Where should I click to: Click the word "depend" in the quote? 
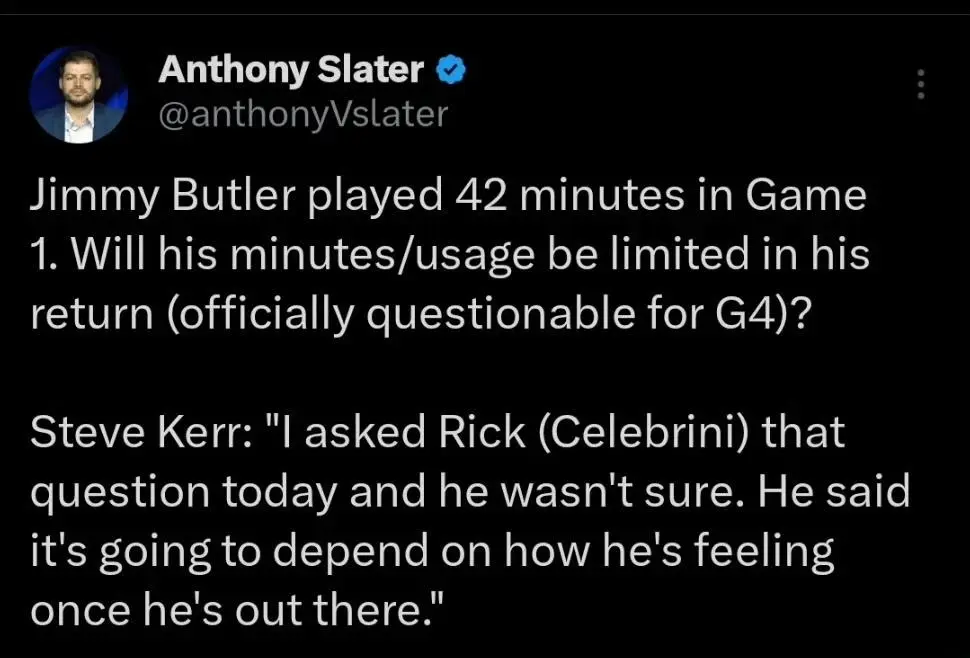pos(350,553)
